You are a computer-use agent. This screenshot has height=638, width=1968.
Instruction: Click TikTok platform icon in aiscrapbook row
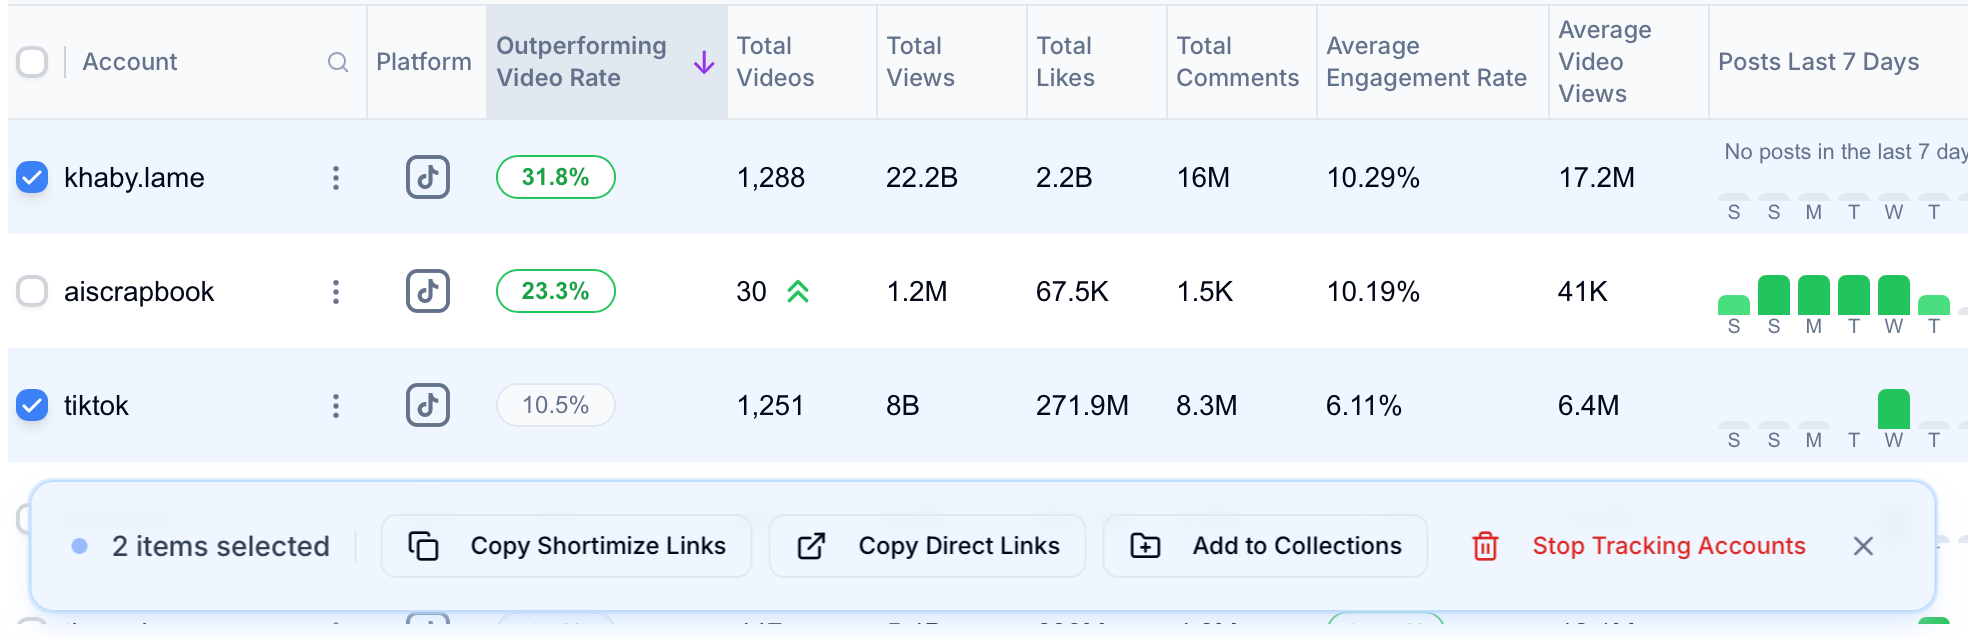[427, 291]
